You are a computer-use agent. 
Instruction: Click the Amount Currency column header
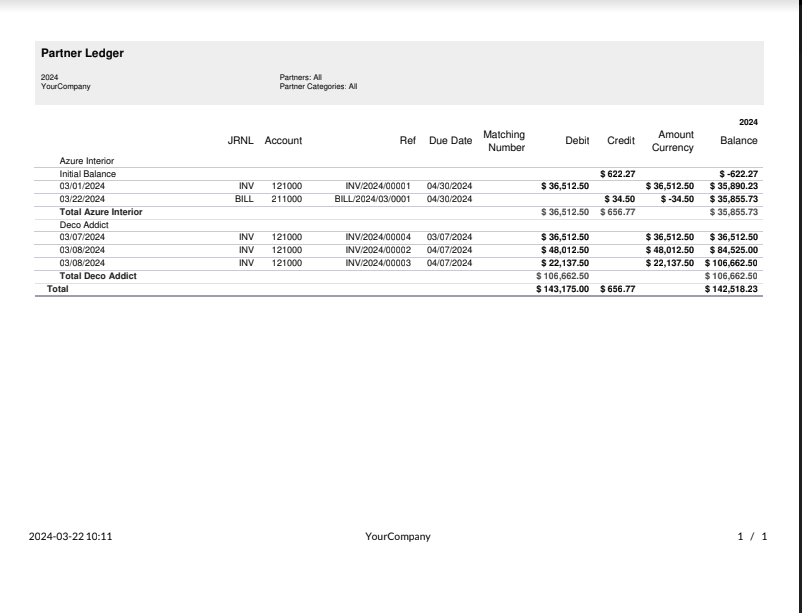(x=673, y=141)
